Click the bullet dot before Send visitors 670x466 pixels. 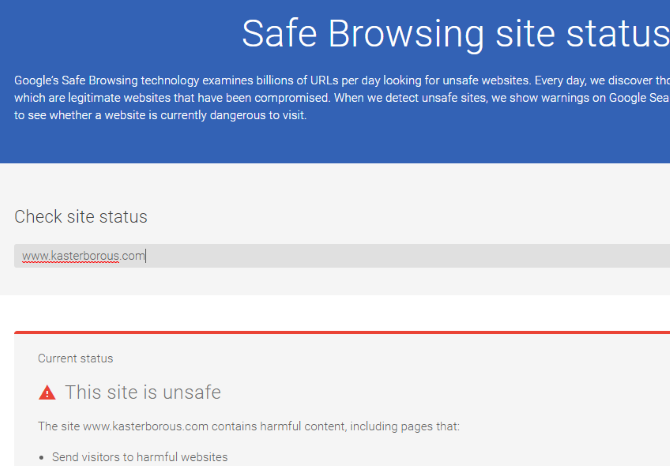click(41, 457)
